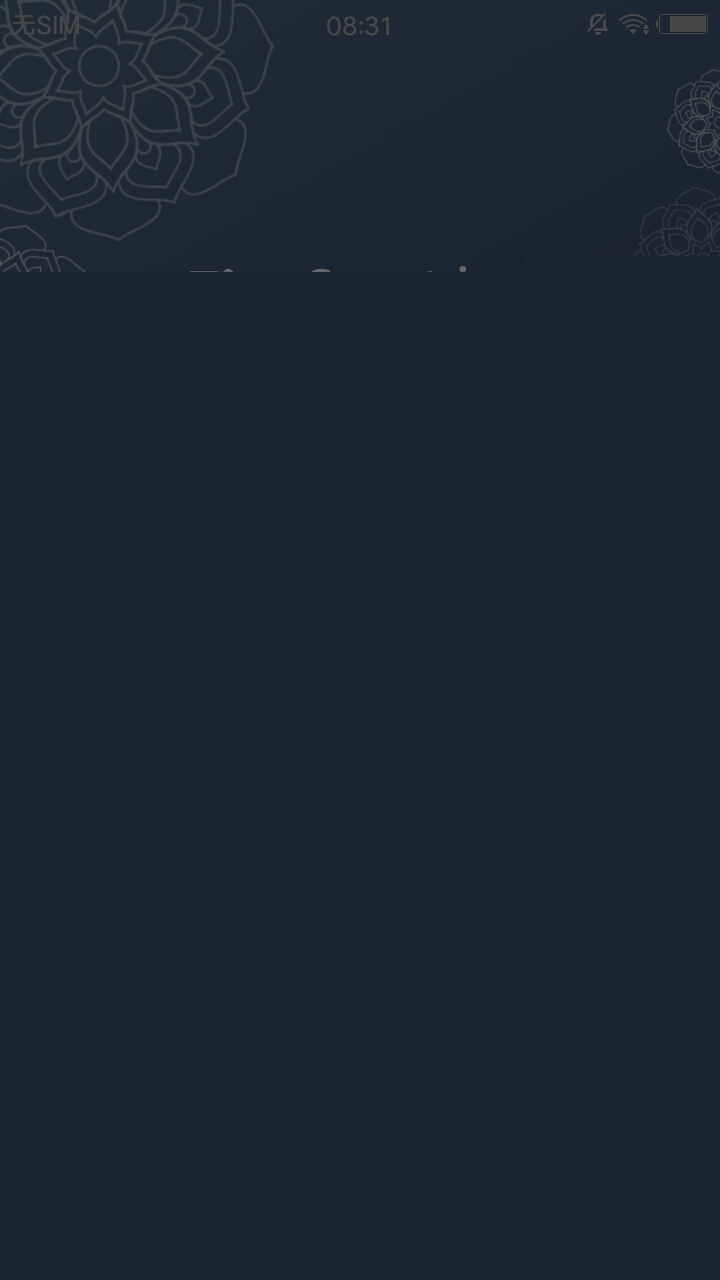Tap the center of the large mandala flower
Image resolution: width=720 pixels, height=1280 pixels.
coord(99,65)
